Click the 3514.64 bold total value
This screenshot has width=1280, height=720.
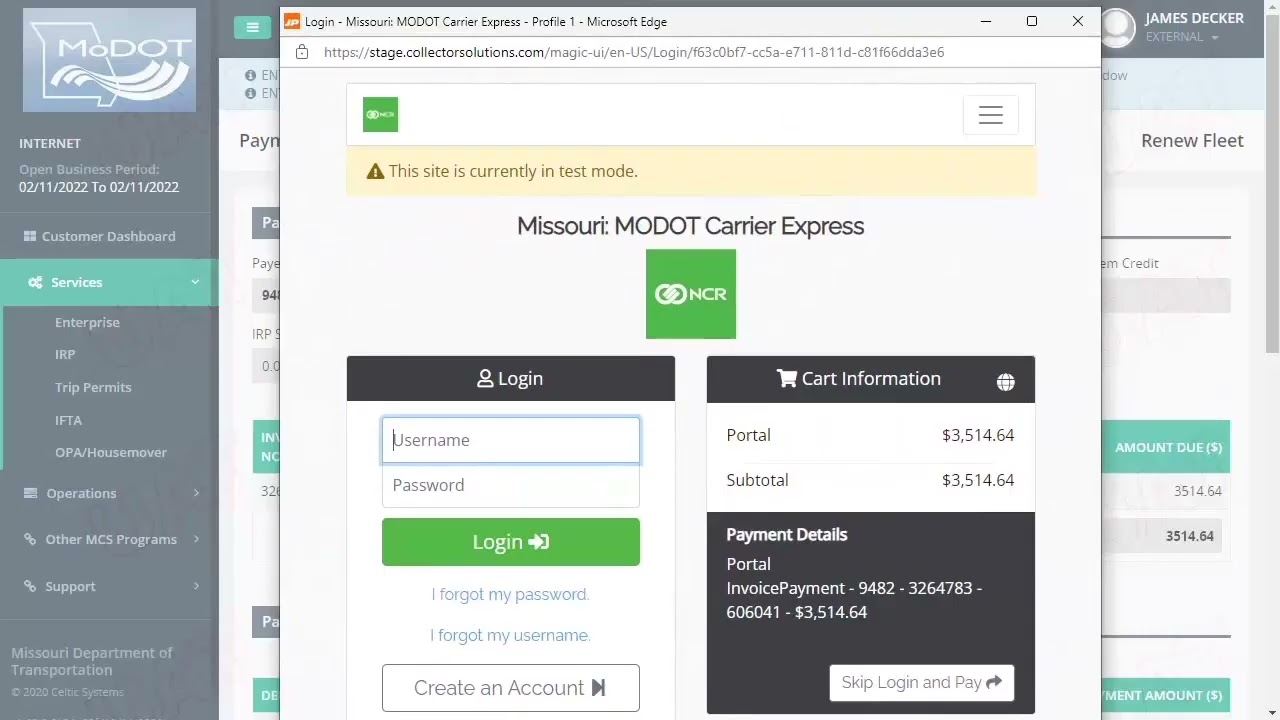[1189, 536]
